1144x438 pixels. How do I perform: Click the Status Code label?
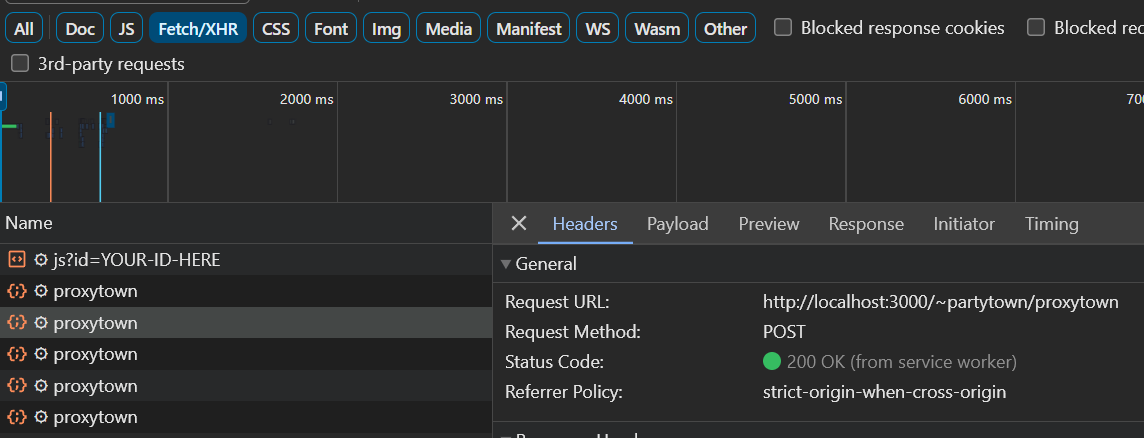pos(554,362)
